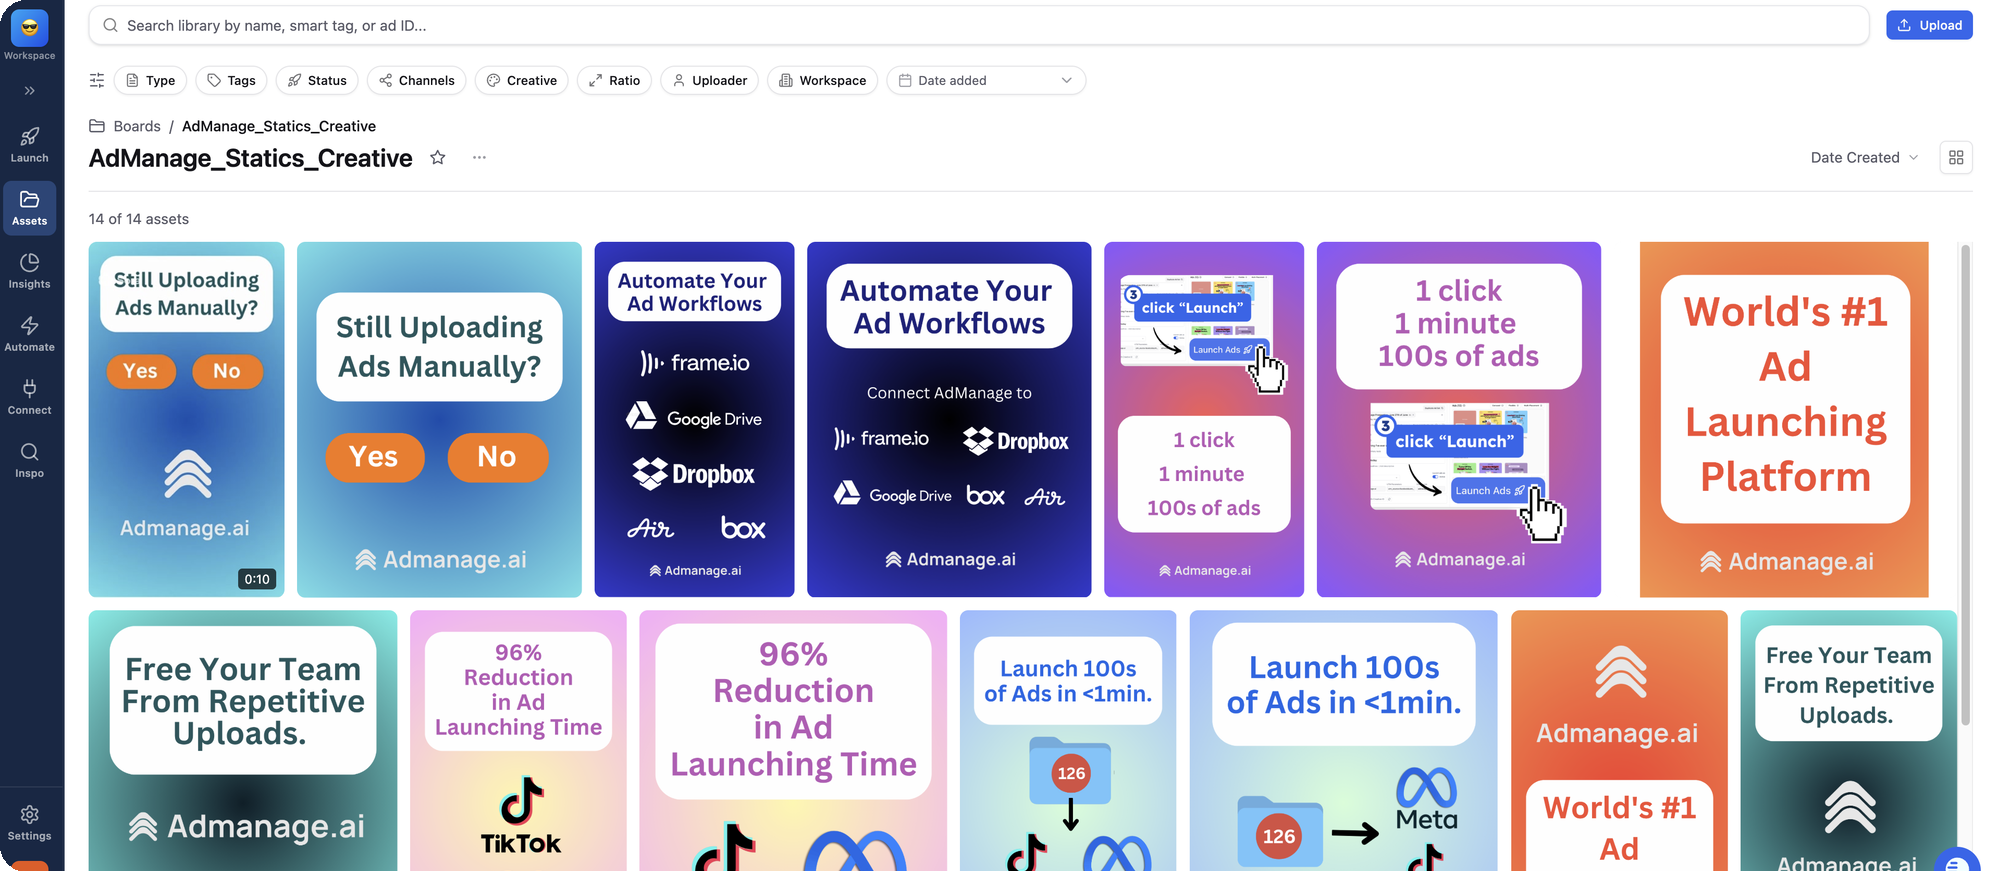Open Connect AdManage to asset
Image resolution: width=1998 pixels, height=871 pixels.
pos(949,419)
